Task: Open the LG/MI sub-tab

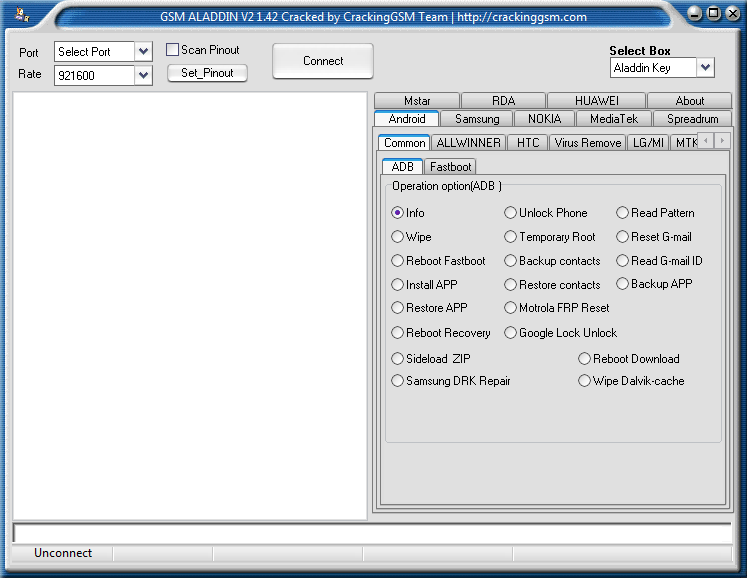Action: pos(648,142)
